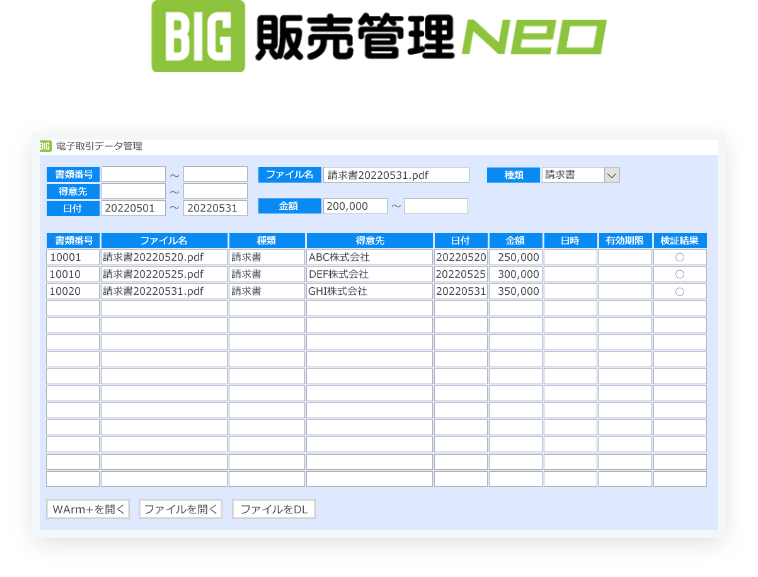The image size is (758, 577).
Task: Click the 有効期限 column header
Action: click(x=625, y=241)
